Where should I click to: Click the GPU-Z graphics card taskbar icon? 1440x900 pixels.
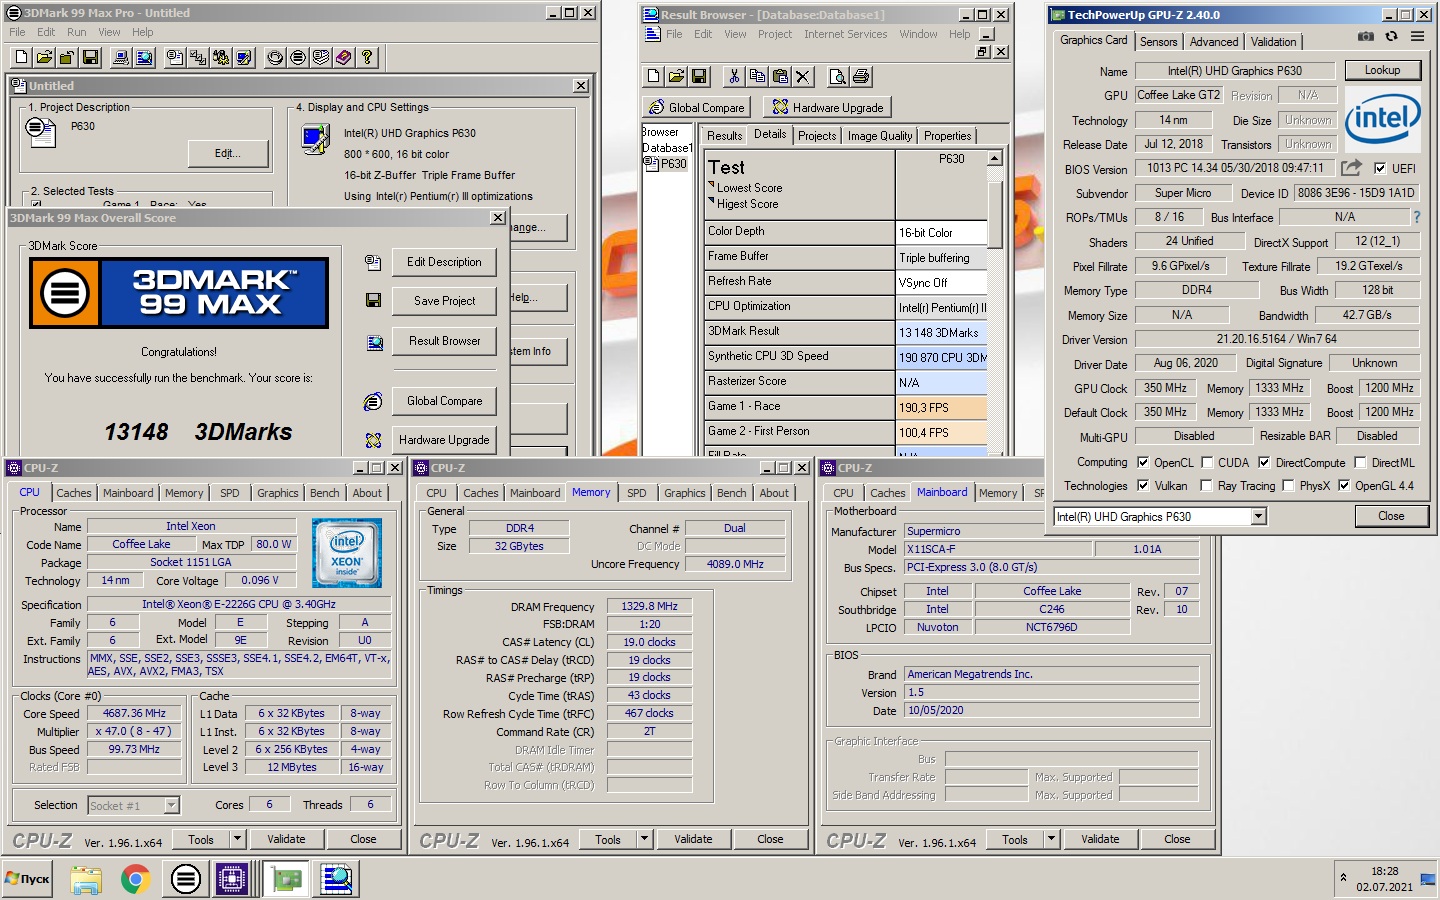tap(286, 880)
